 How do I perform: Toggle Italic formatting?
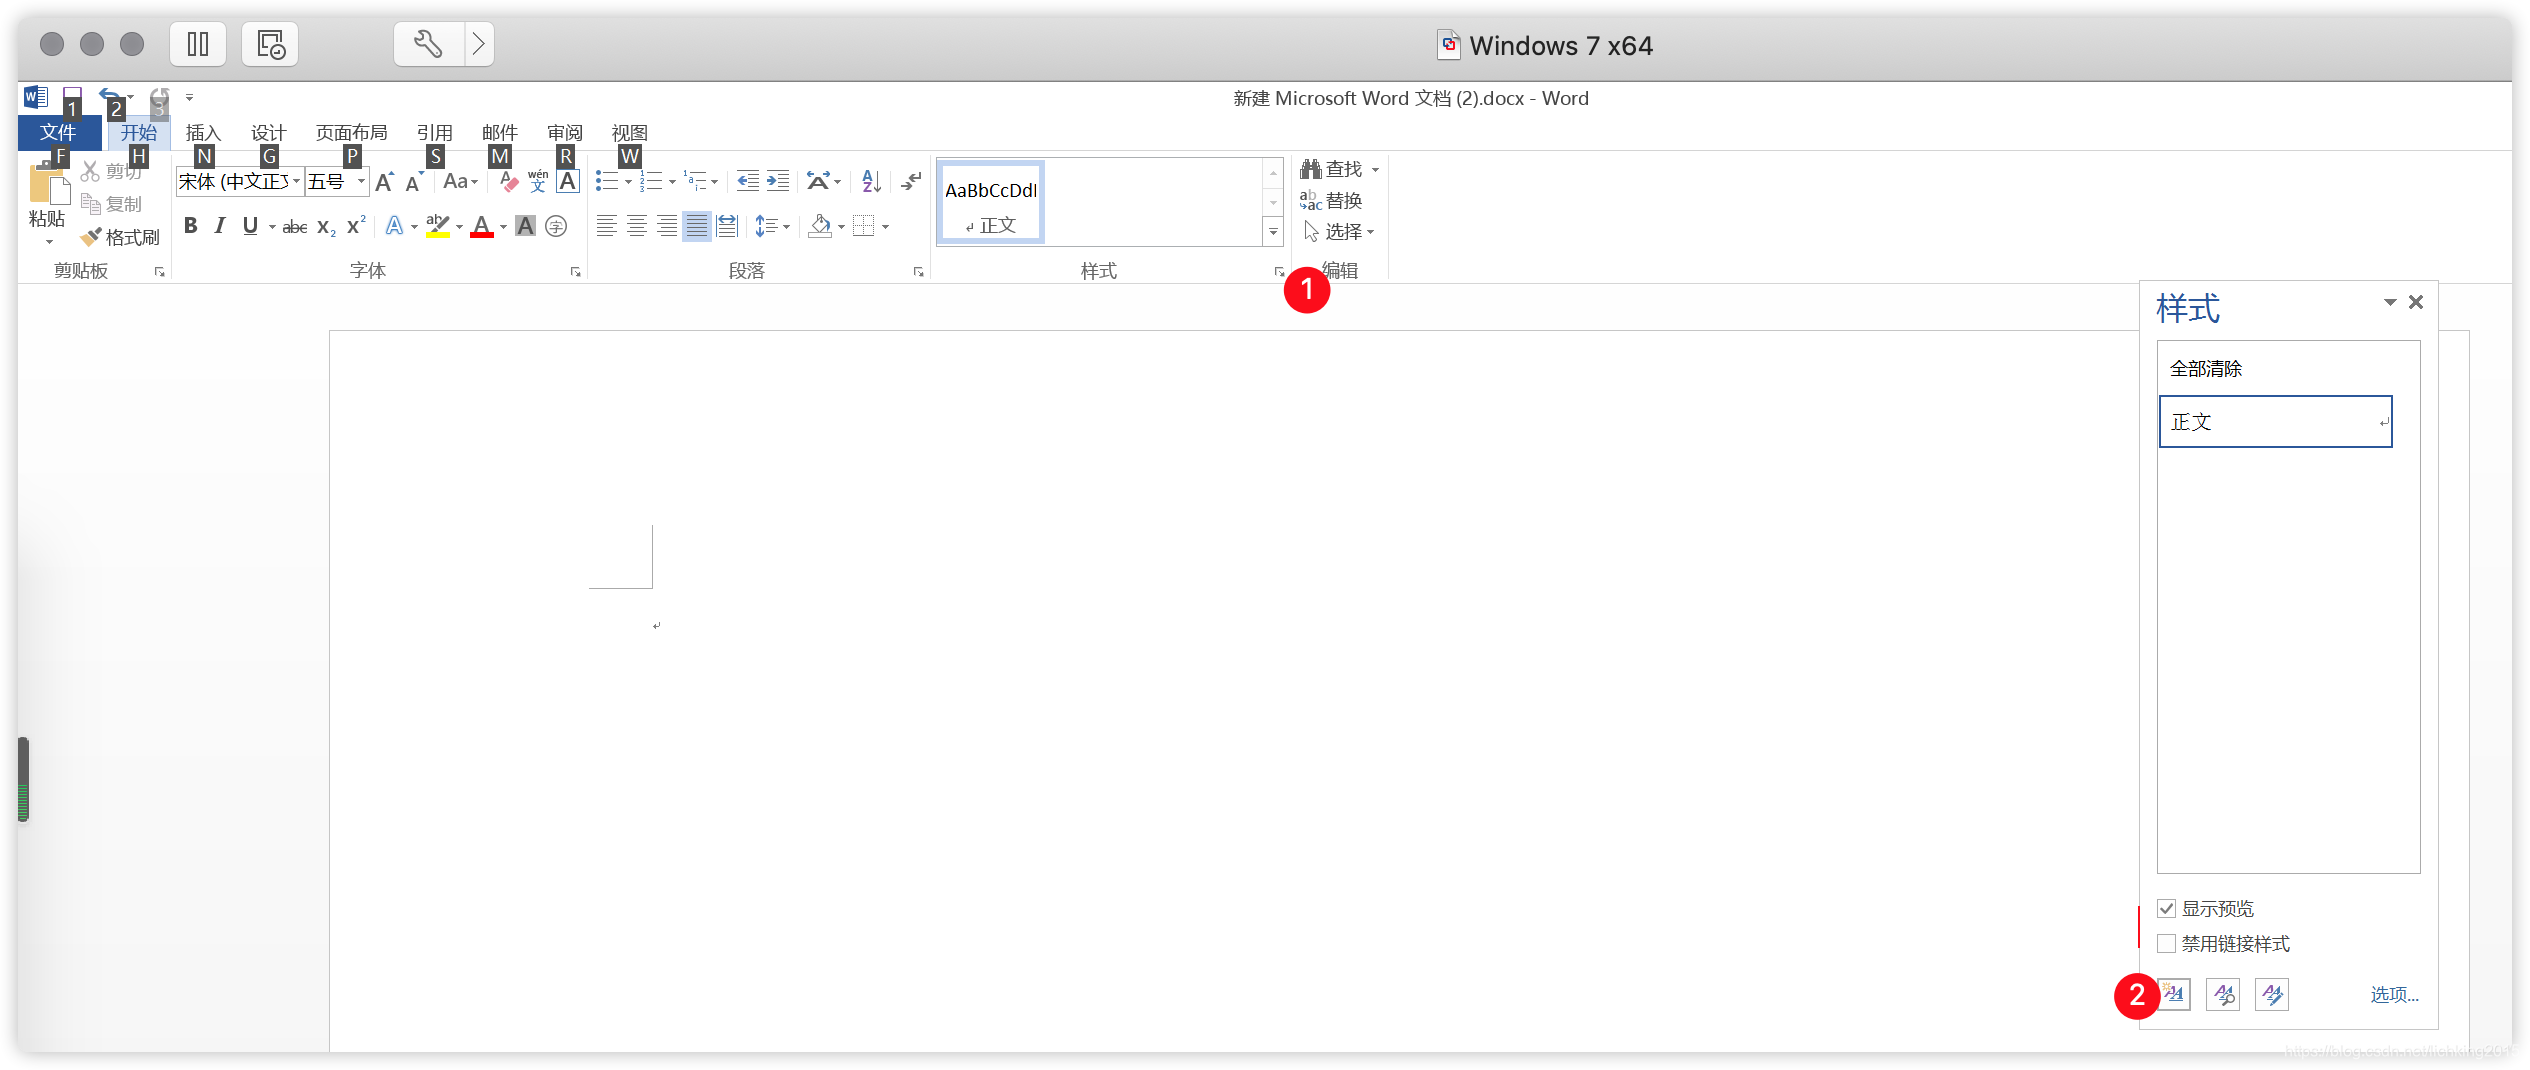point(220,226)
